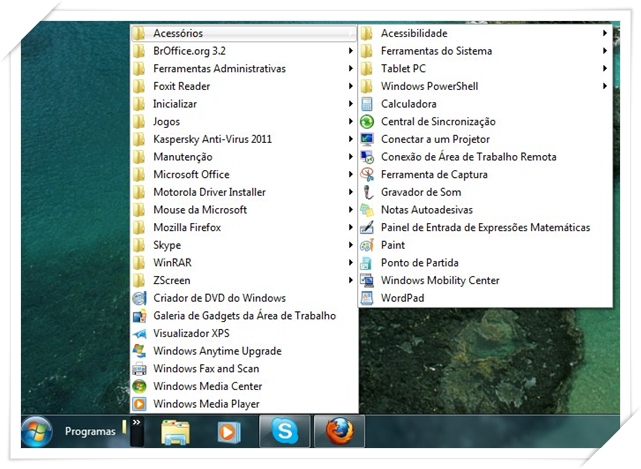The image size is (641, 469).
Task: Select the Skype folder in Programas menu
Action: pyautogui.click(x=244, y=245)
